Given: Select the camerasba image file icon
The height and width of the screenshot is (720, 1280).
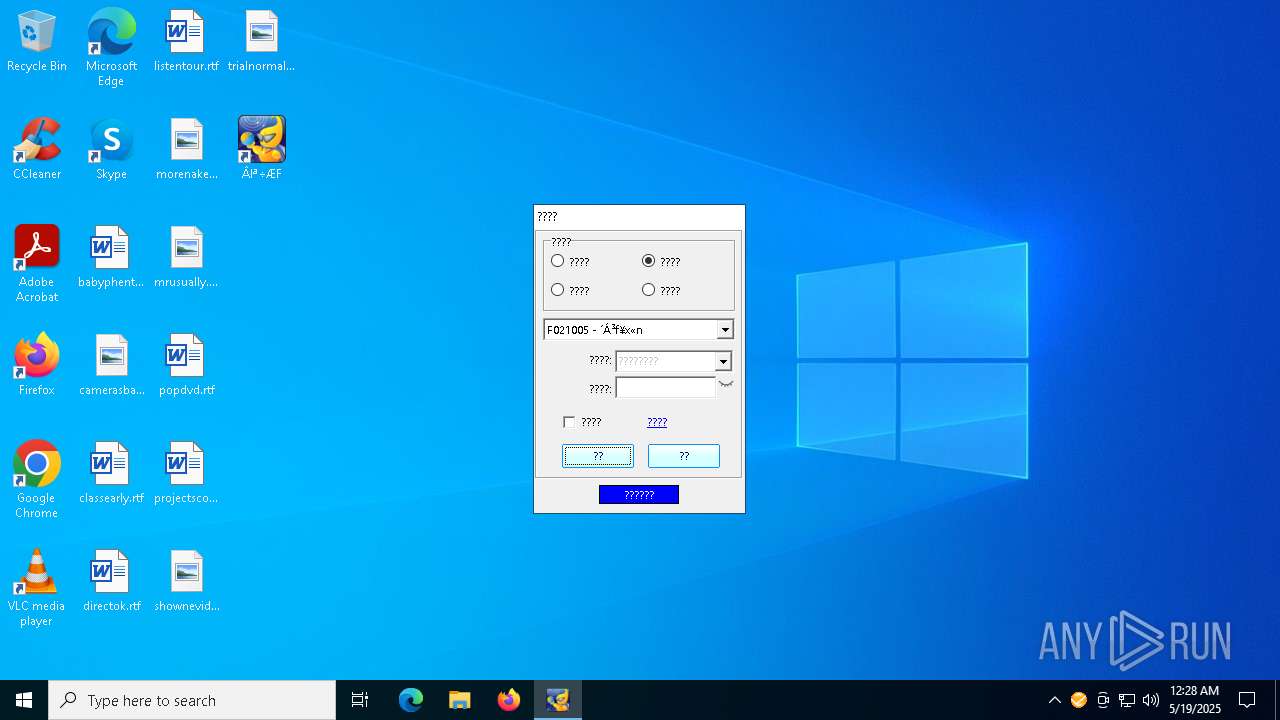Looking at the screenshot, I should [x=111, y=366].
